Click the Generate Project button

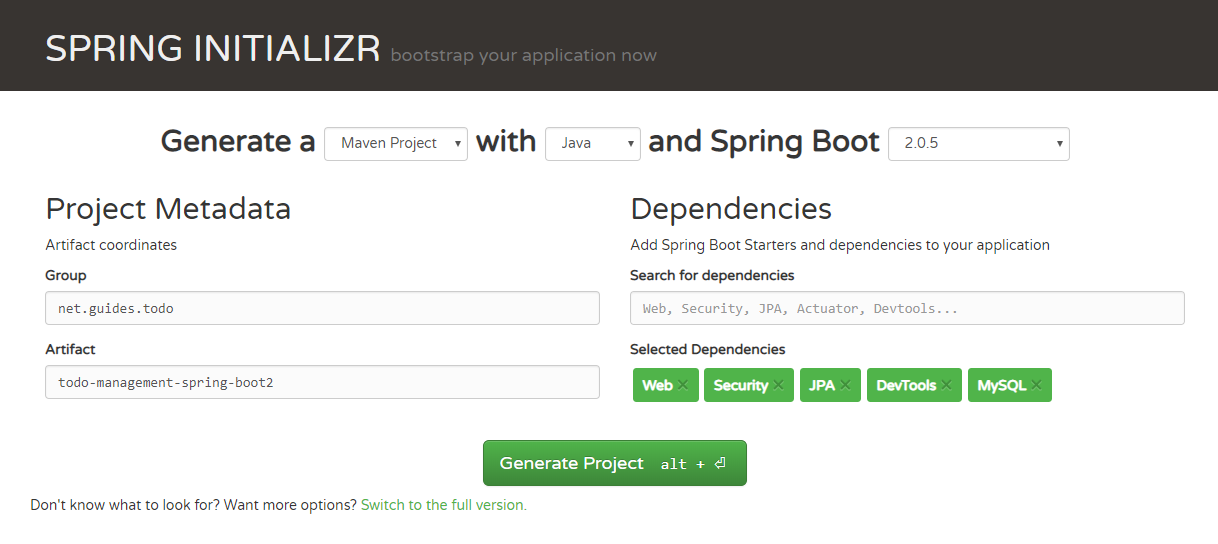tap(615, 463)
